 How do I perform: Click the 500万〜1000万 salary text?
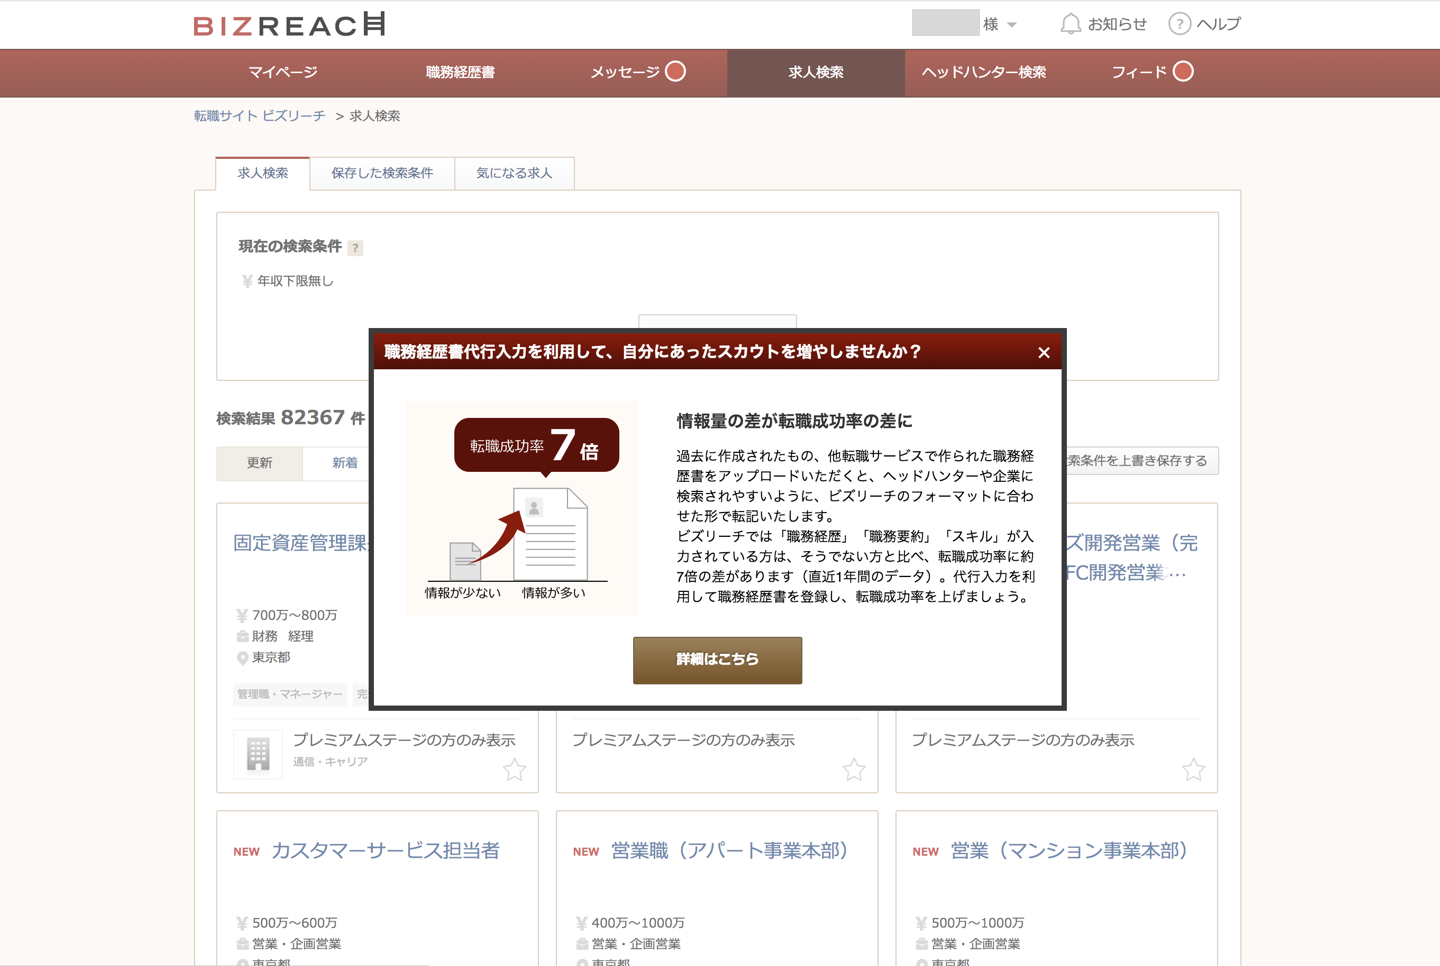pyautogui.click(x=978, y=923)
